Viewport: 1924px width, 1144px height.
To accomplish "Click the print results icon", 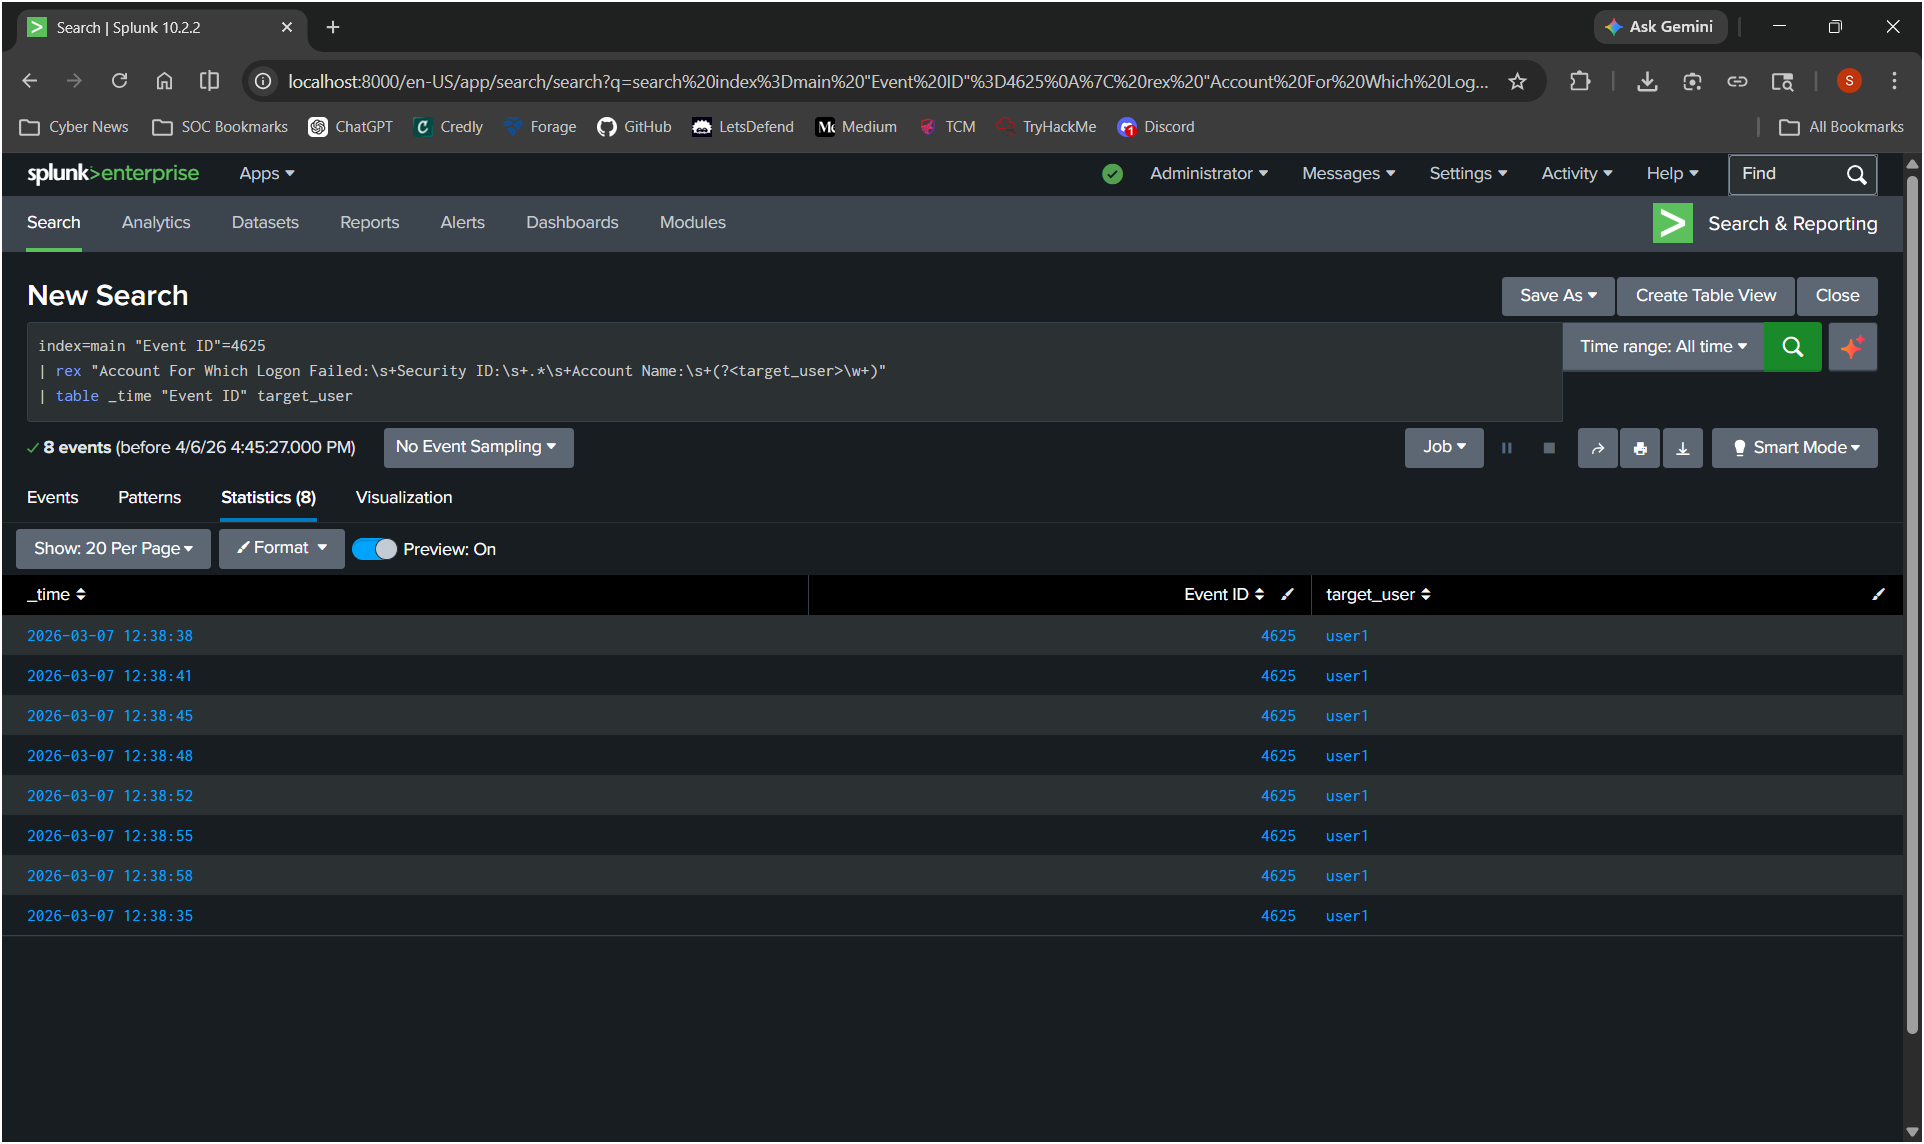I will (1640, 448).
